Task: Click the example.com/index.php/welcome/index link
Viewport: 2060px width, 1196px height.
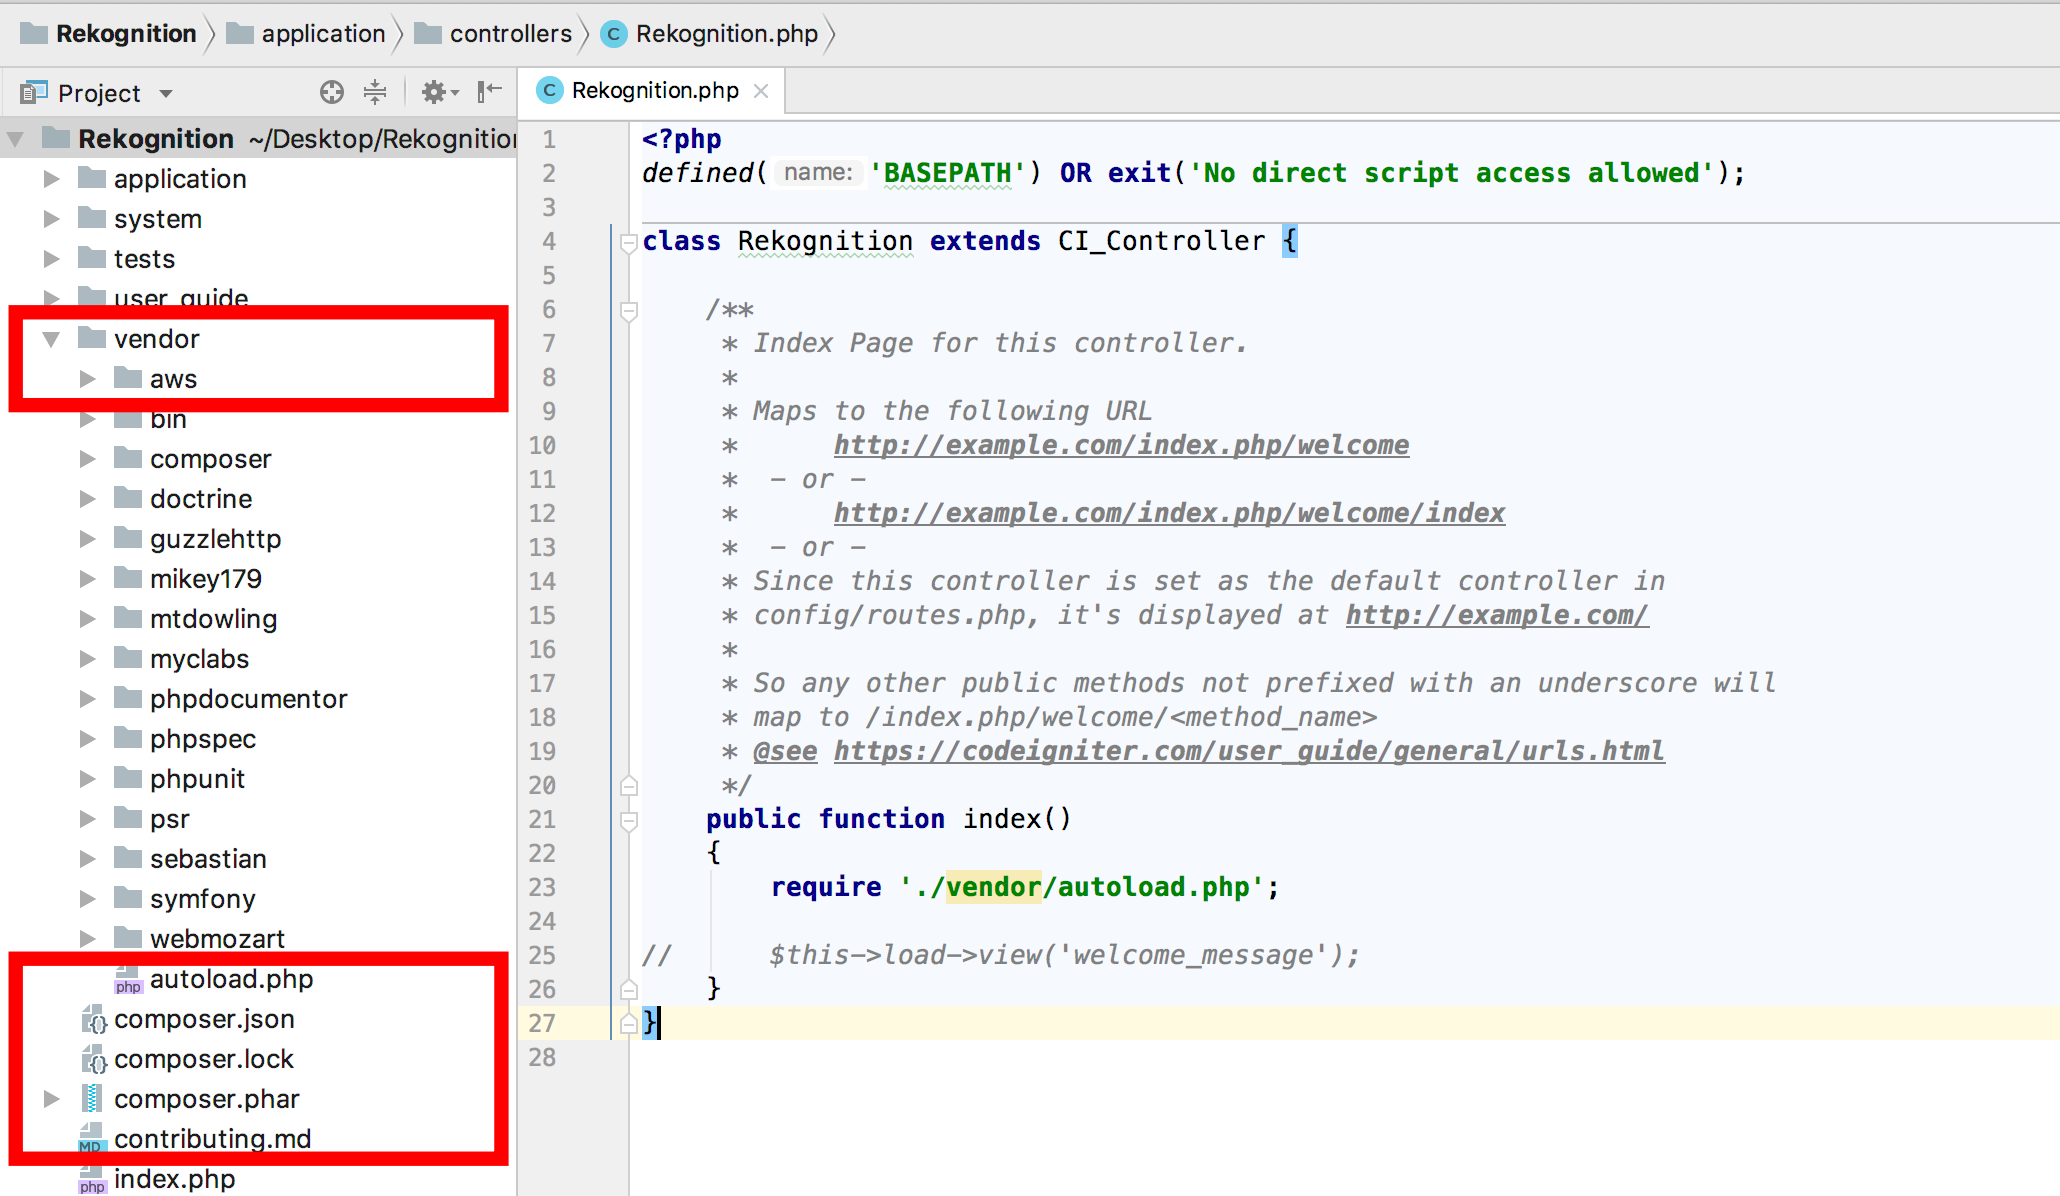Action: coord(1168,513)
